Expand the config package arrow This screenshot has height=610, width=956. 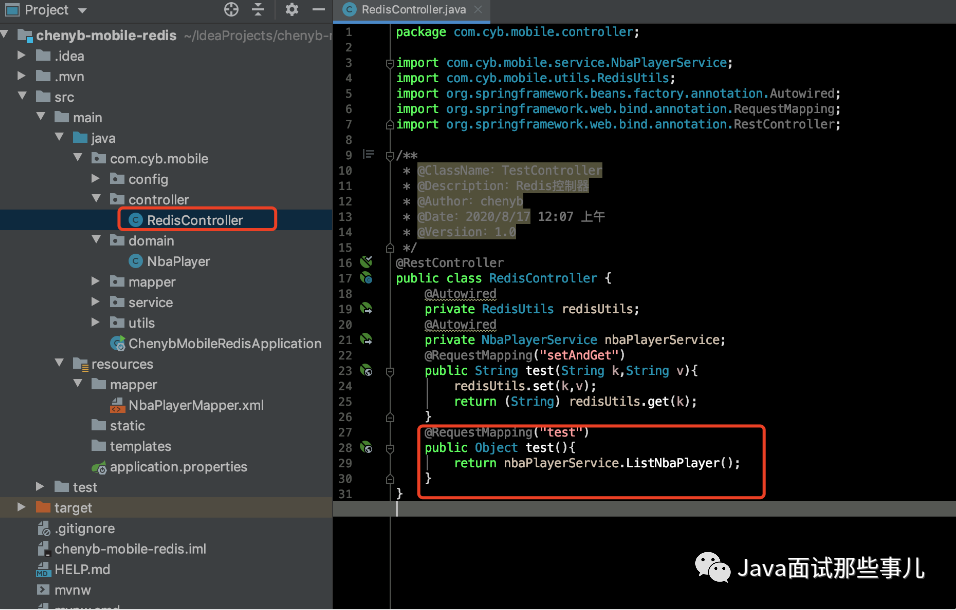pos(96,179)
